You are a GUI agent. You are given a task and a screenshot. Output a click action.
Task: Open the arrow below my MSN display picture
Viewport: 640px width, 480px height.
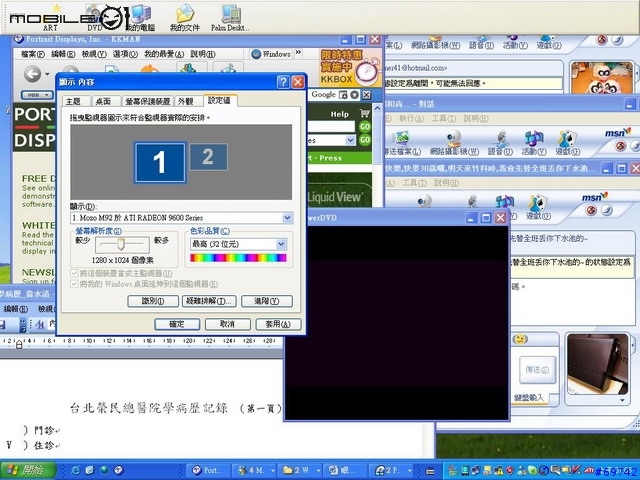622,400
